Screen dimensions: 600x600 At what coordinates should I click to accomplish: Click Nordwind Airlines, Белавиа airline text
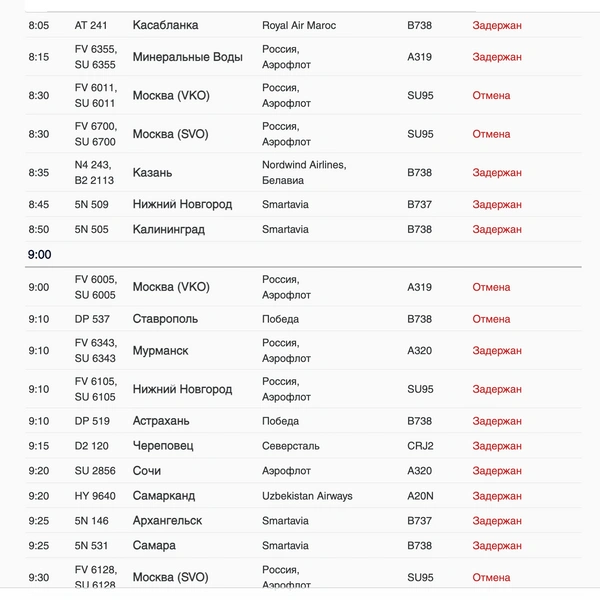pyautogui.click(x=304, y=173)
